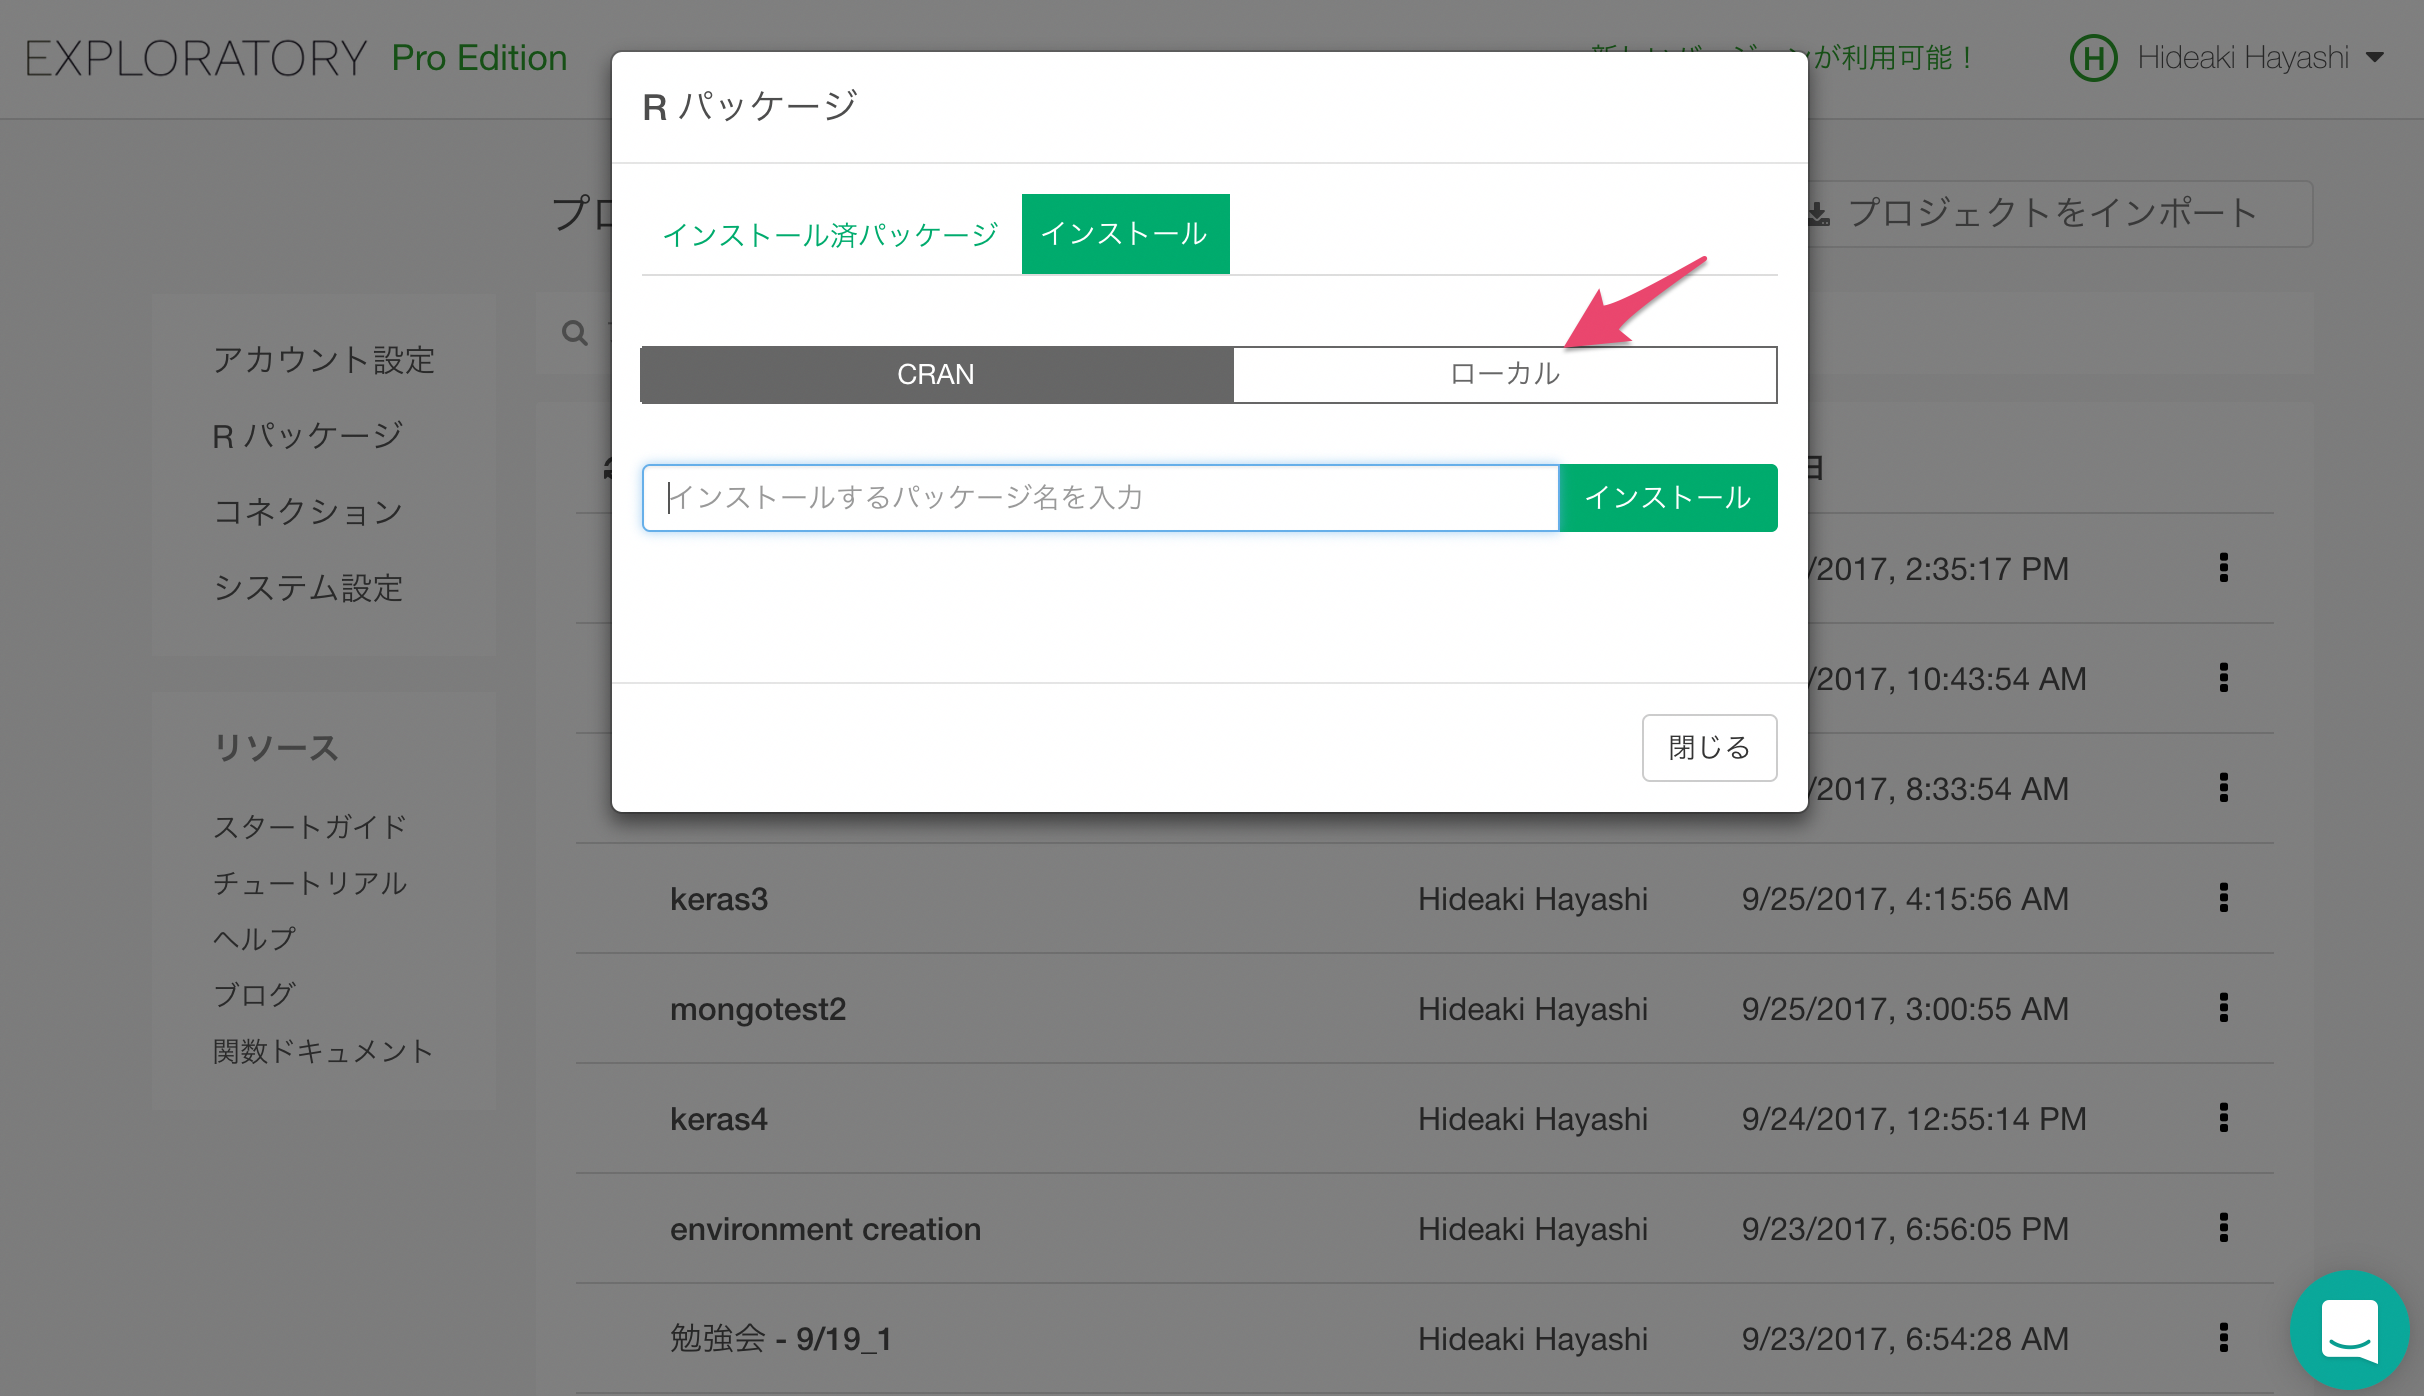The width and height of the screenshot is (2424, 1396).
Task: Switch package source to ローカル
Action: pyautogui.click(x=1504, y=375)
